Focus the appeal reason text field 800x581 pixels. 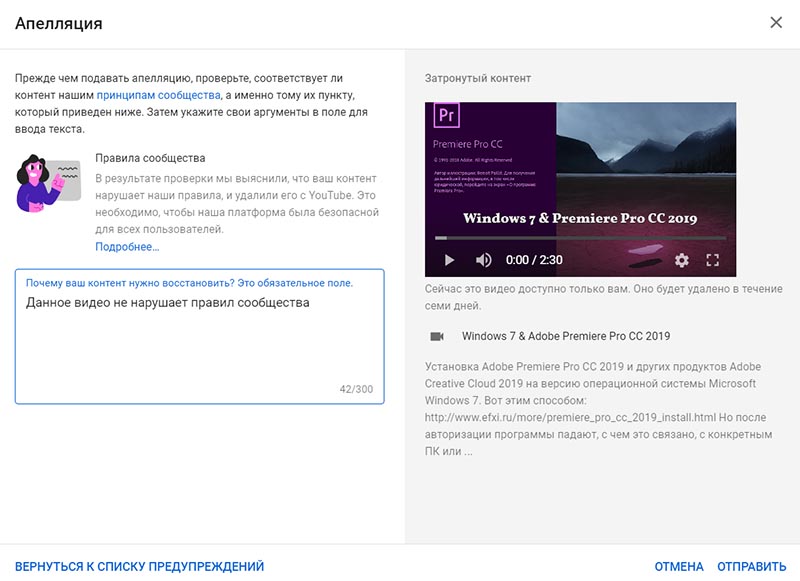[199, 337]
